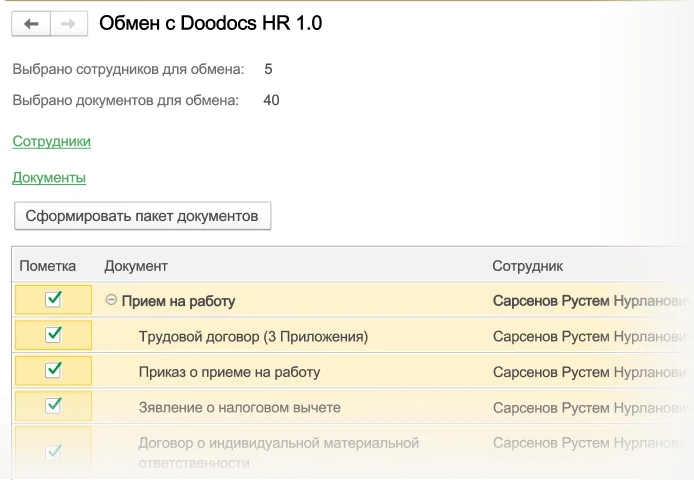Toggle checkbox for Договор о индивидуальной материальной ответственности

point(54,452)
